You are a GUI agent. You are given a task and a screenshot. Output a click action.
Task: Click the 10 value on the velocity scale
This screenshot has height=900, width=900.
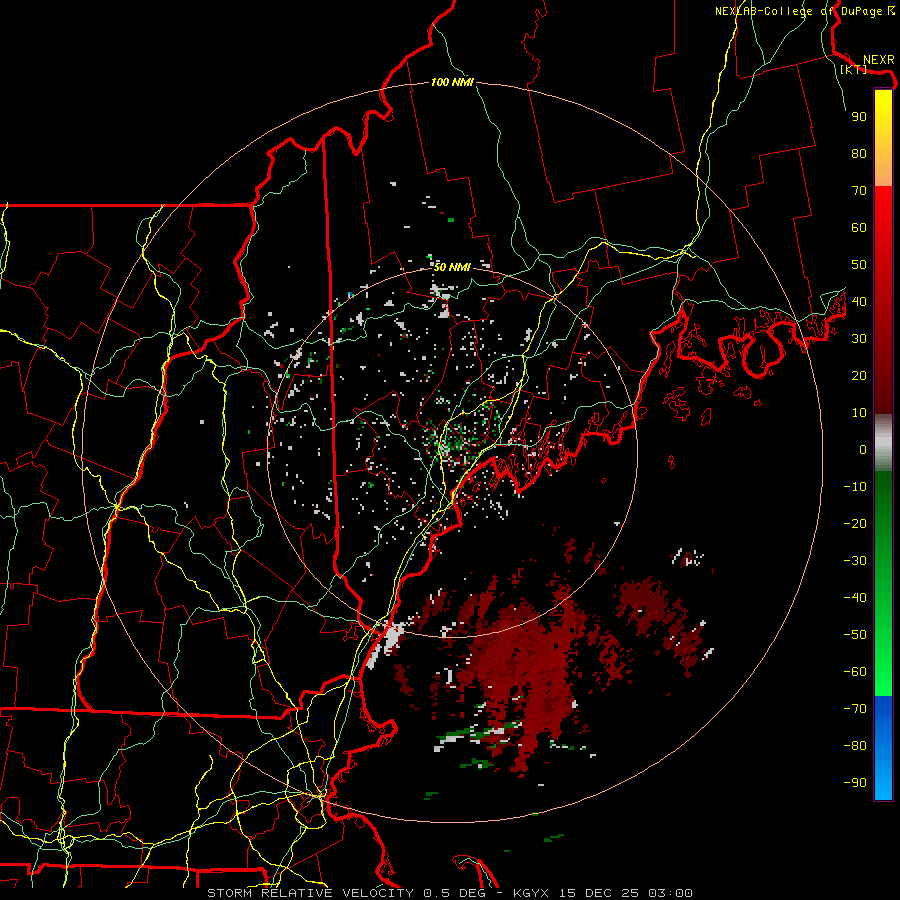pos(859,413)
